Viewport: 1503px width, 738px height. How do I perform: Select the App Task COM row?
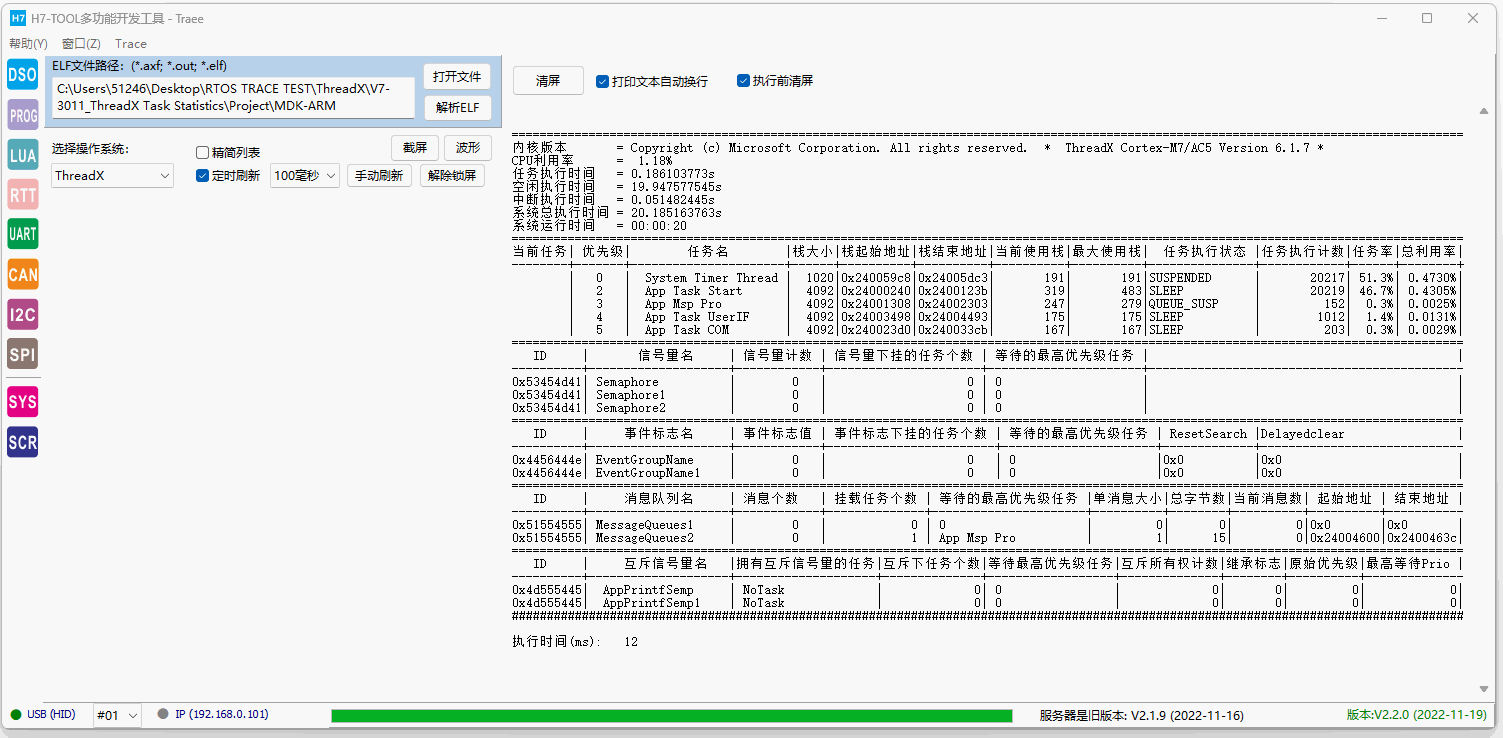pyautogui.click(x=985, y=330)
